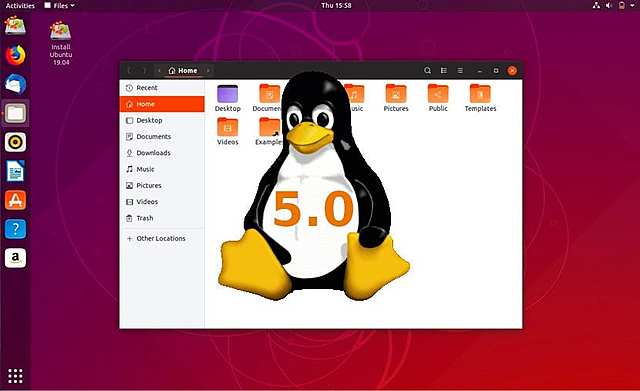The height and width of the screenshot is (391, 640).
Task: Click the volume icon in top bar
Action: click(609, 5)
